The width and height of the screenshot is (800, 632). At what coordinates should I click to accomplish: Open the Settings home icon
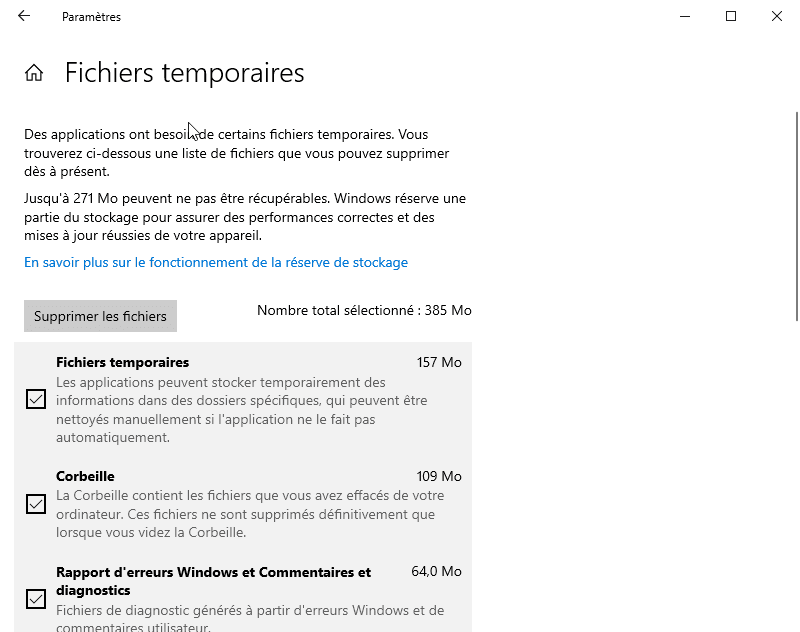[x=34, y=73]
